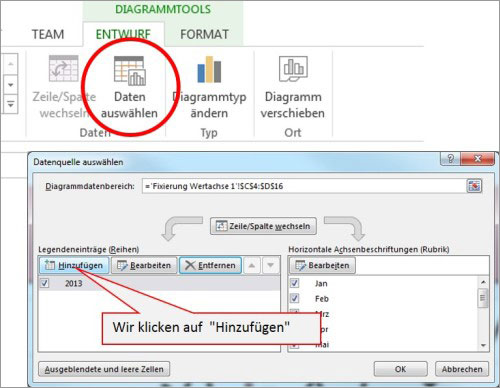Click Hinzufügen to add a series
The width and height of the screenshot is (500, 388).
[x=74, y=265]
